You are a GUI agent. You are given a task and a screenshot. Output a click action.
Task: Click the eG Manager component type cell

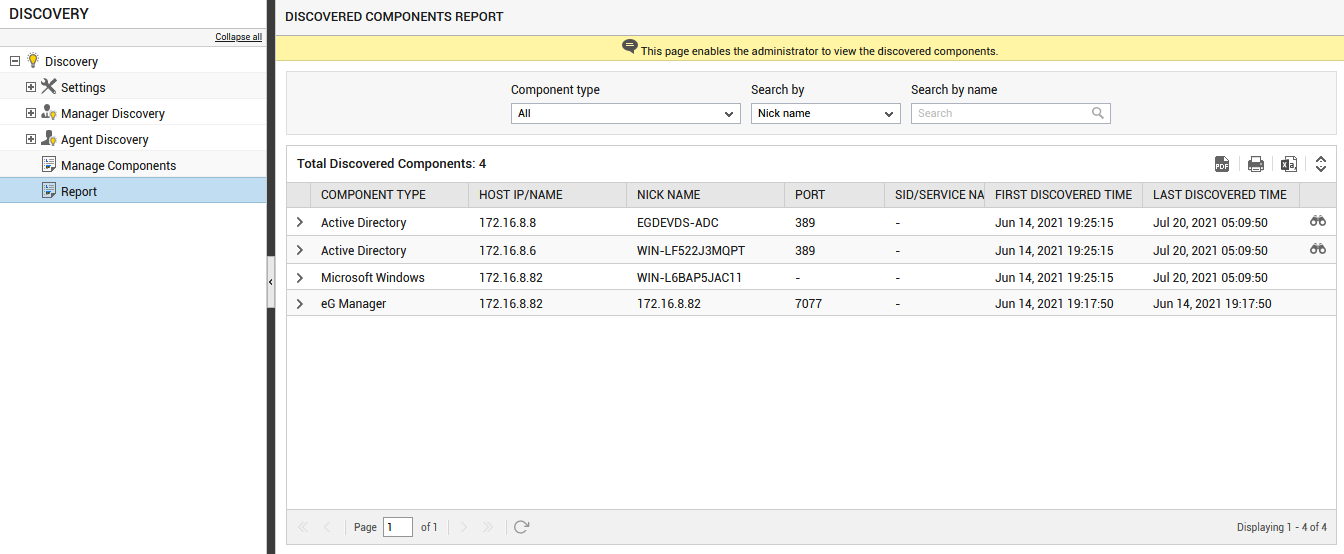coord(353,304)
